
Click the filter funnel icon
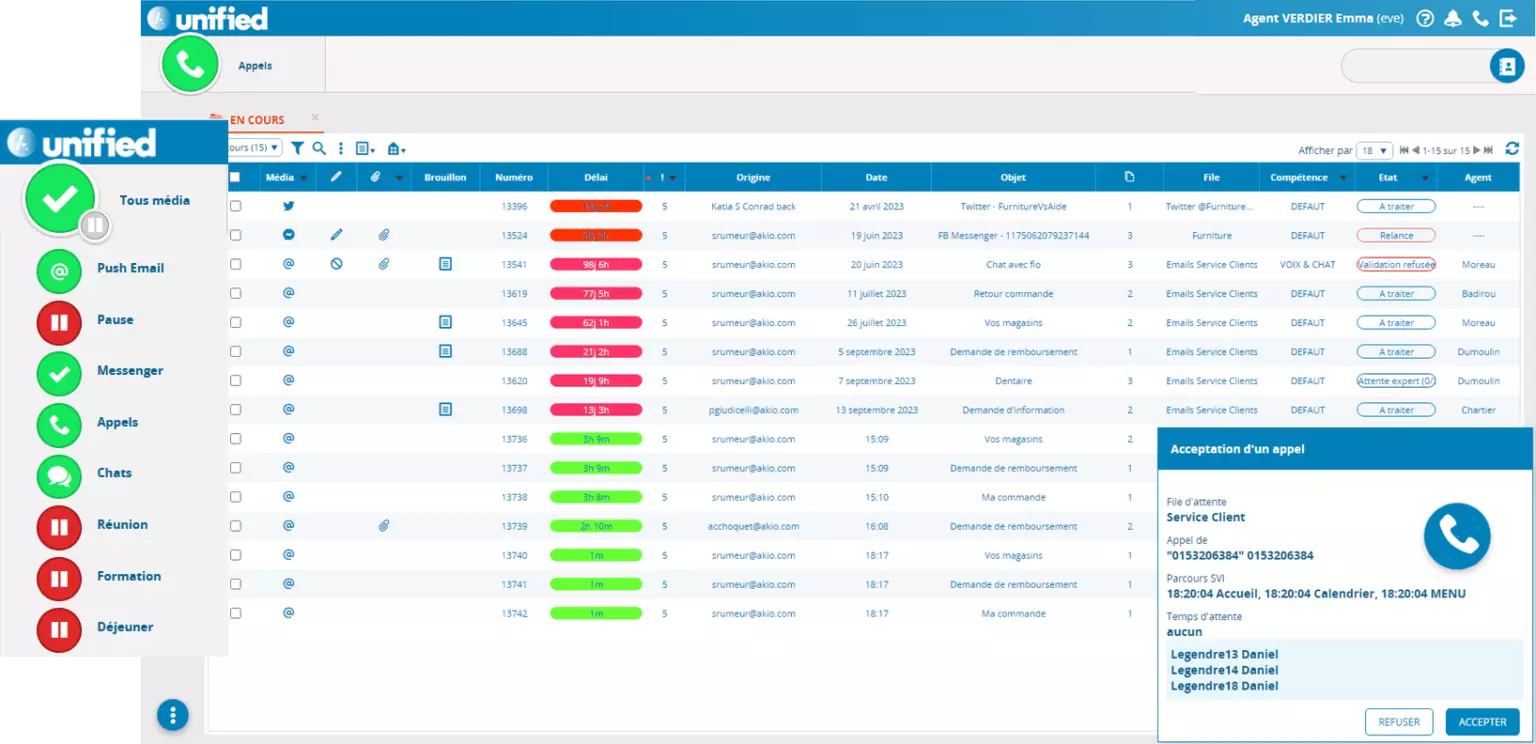tap(297, 148)
